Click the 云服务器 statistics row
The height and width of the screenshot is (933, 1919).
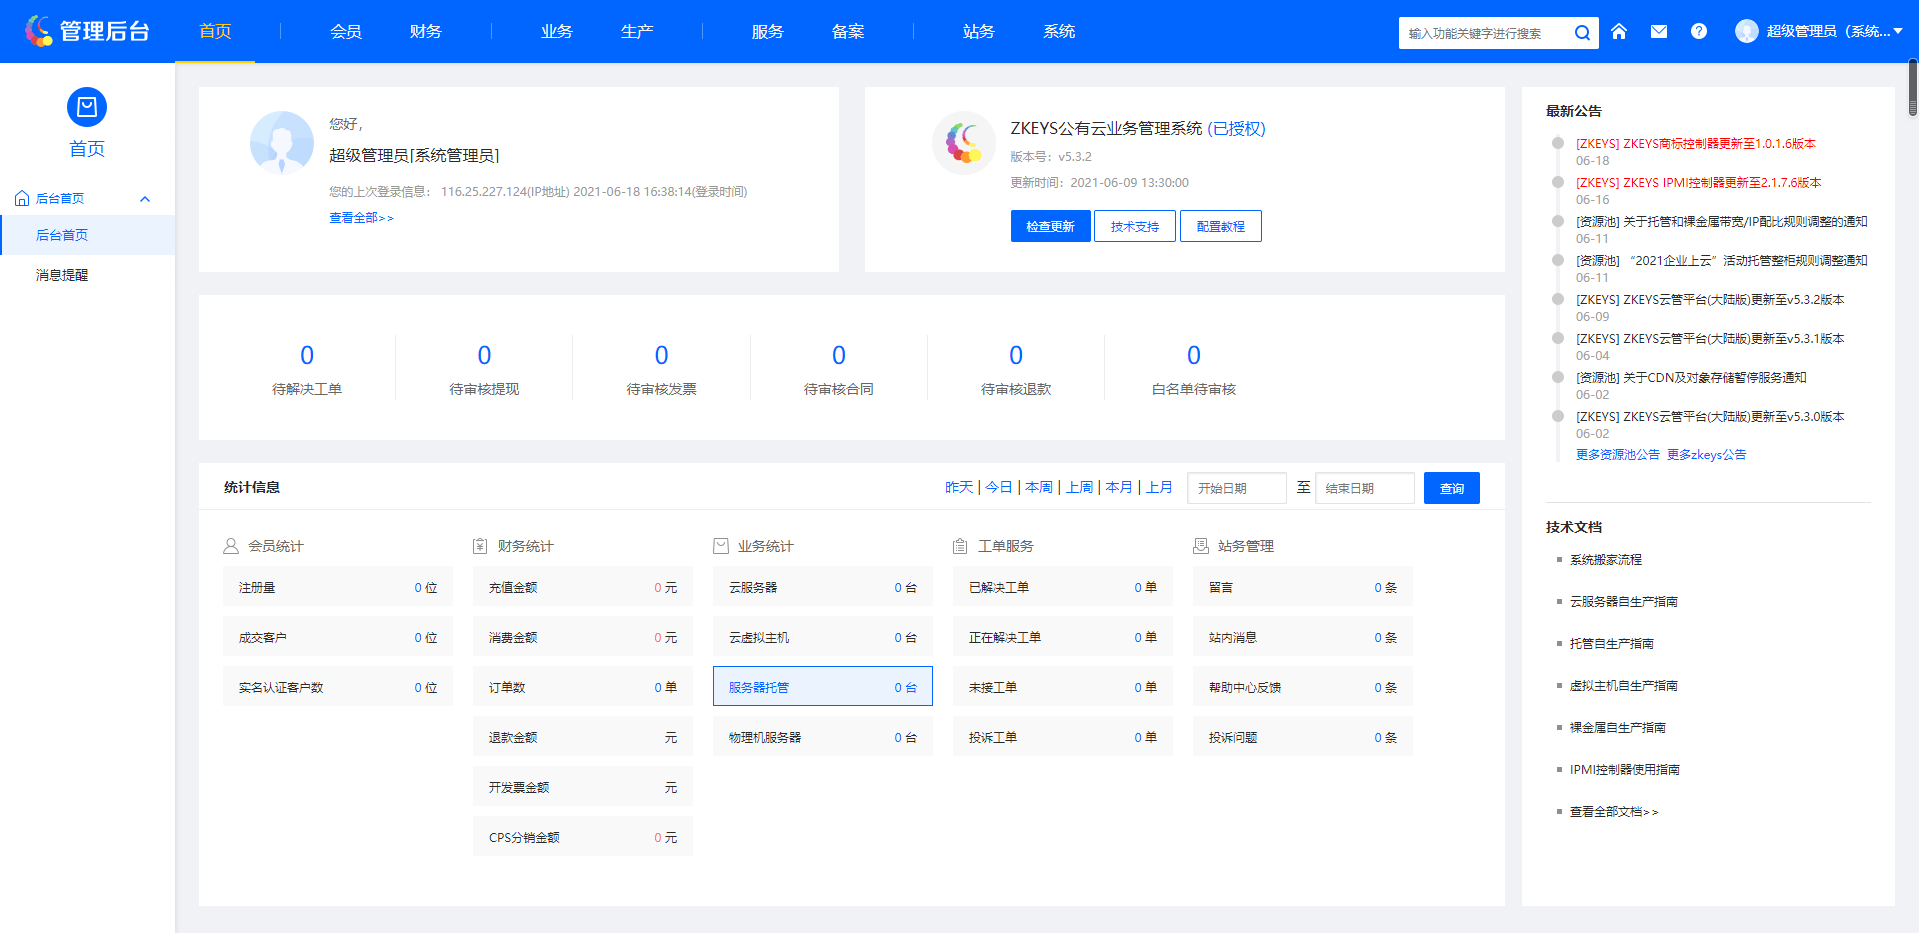823,586
